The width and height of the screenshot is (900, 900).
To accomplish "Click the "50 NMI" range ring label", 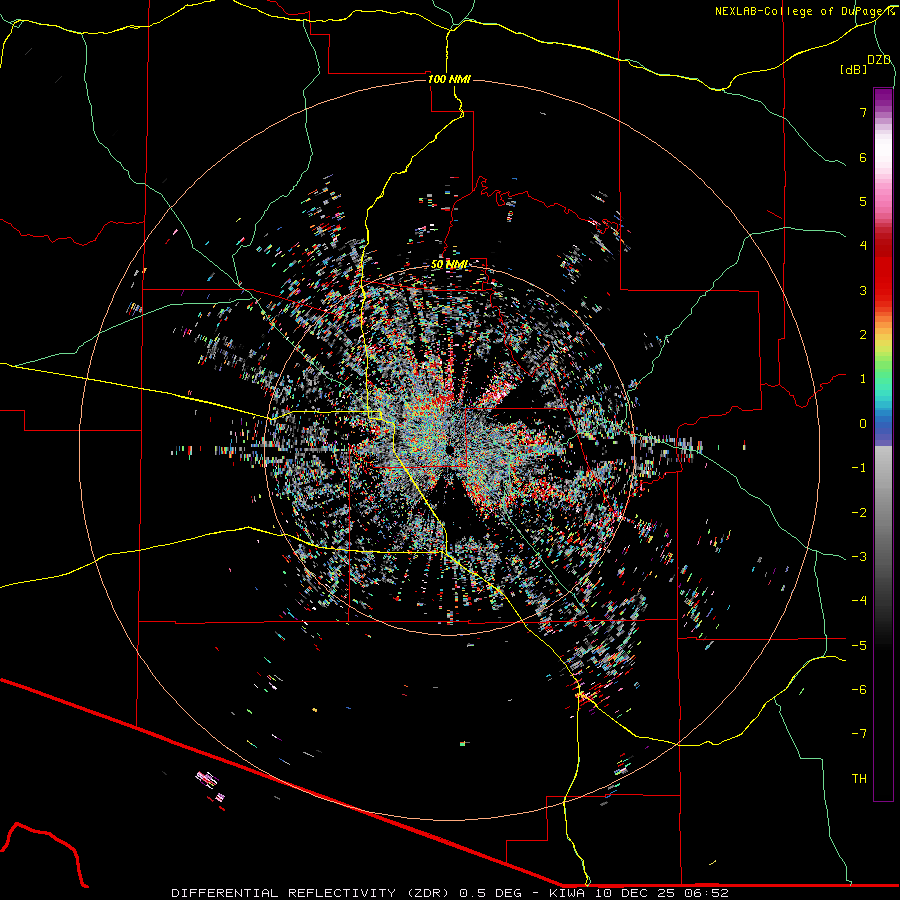I will [x=449, y=265].
